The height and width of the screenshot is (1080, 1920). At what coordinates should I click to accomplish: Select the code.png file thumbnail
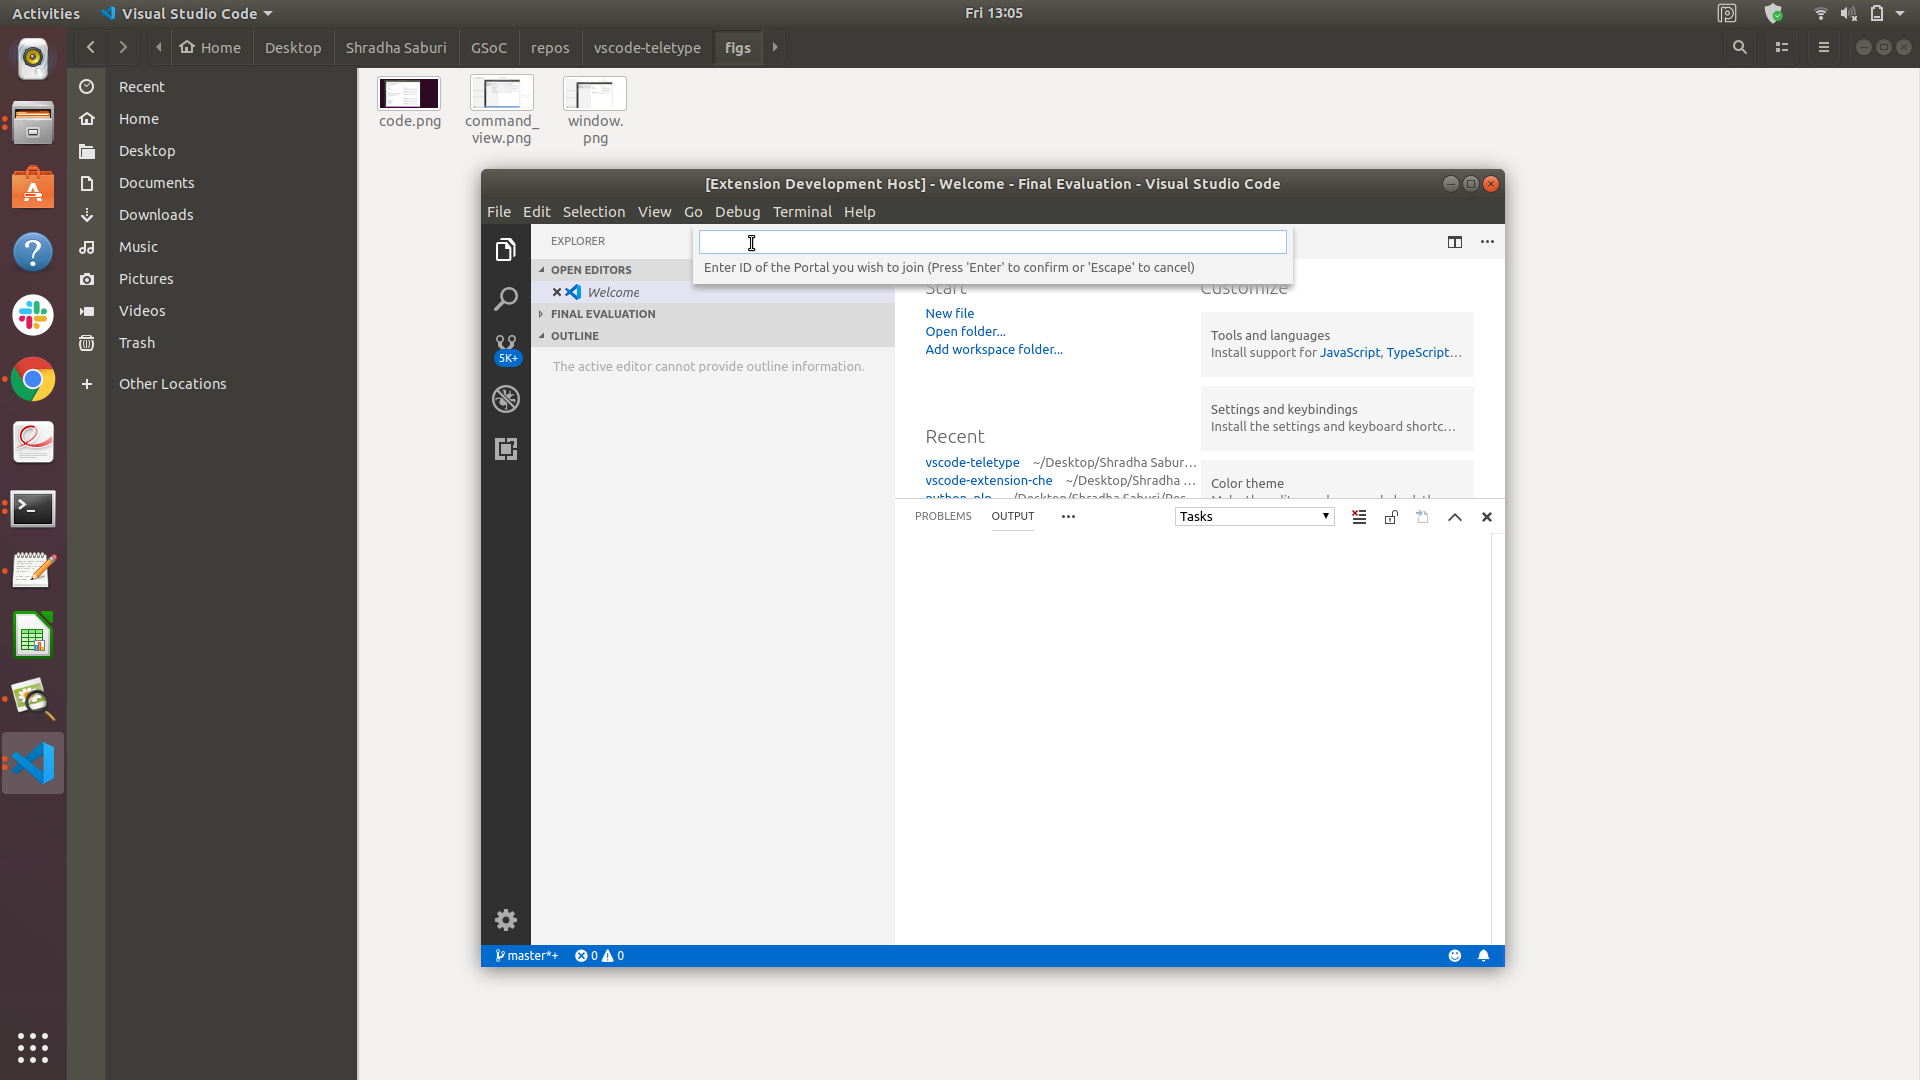[x=409, y=94]
